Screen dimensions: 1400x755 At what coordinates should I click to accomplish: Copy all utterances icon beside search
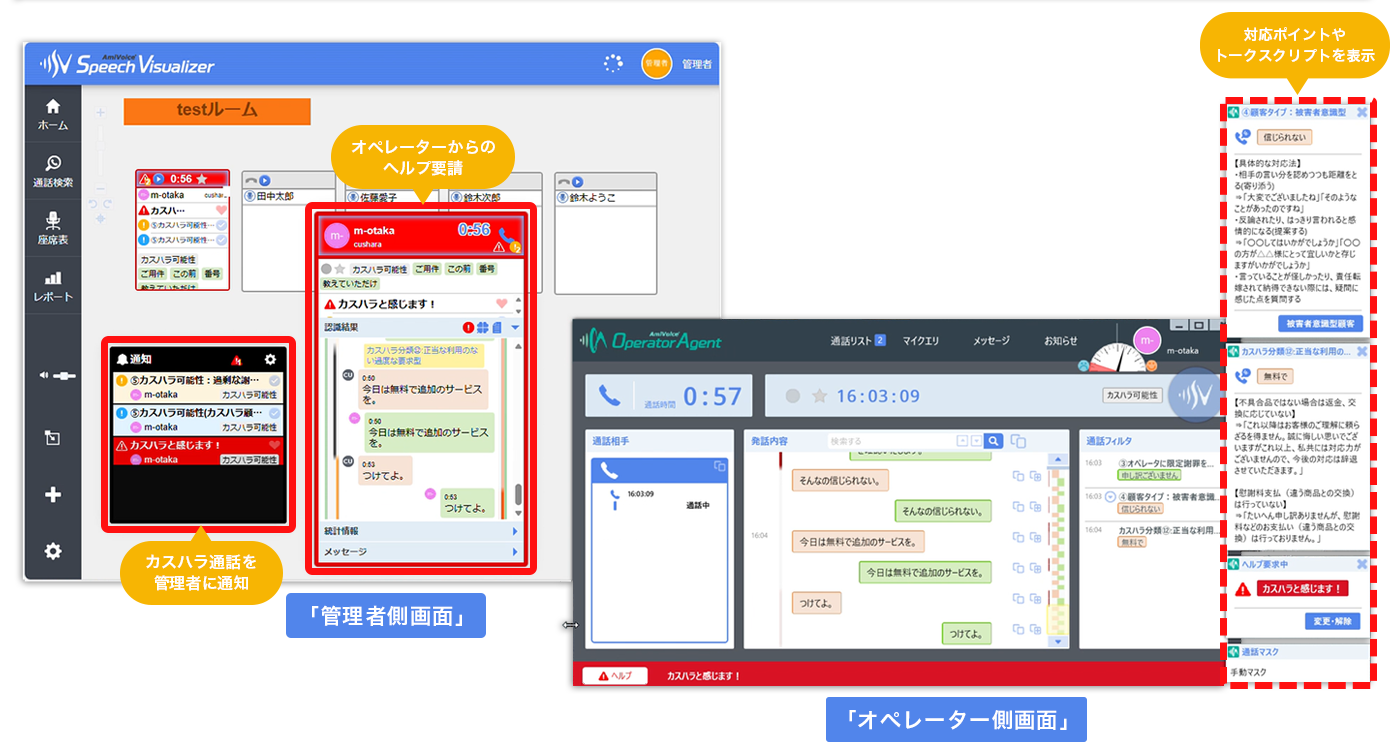pos(1018,441)
